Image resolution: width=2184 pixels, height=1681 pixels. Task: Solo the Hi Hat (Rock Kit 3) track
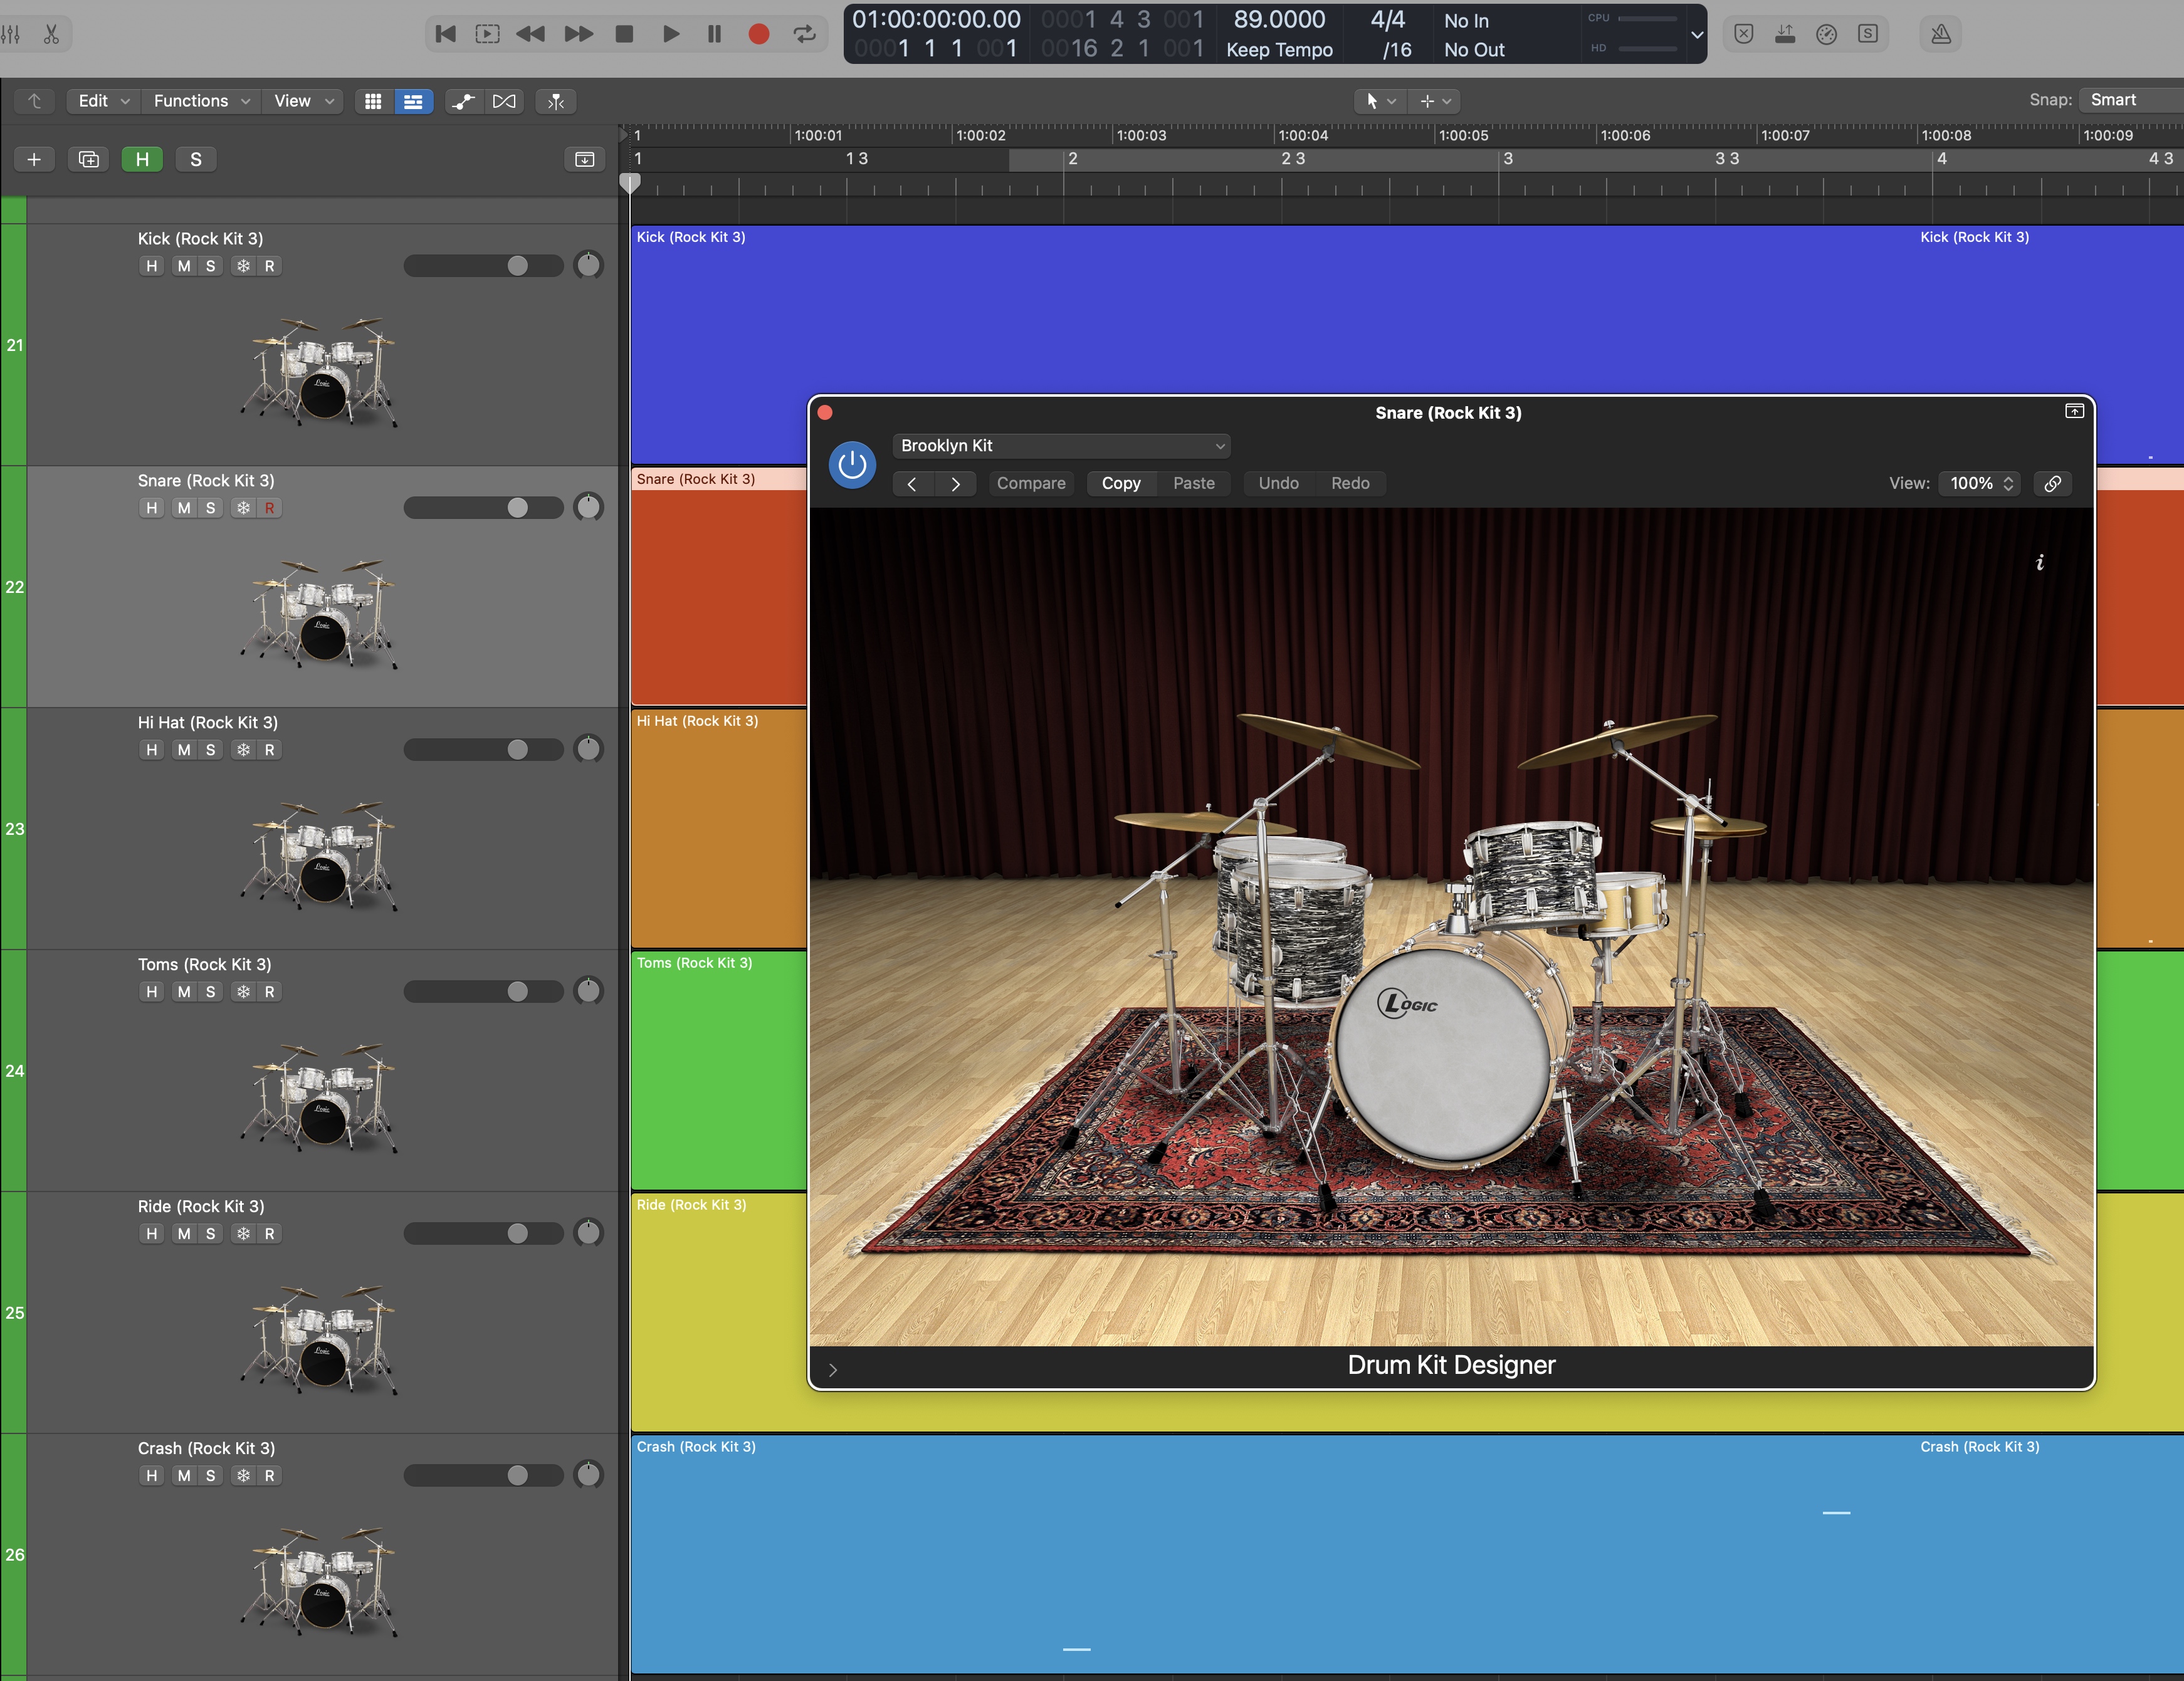pyautogui.click(x=210, y=750)
